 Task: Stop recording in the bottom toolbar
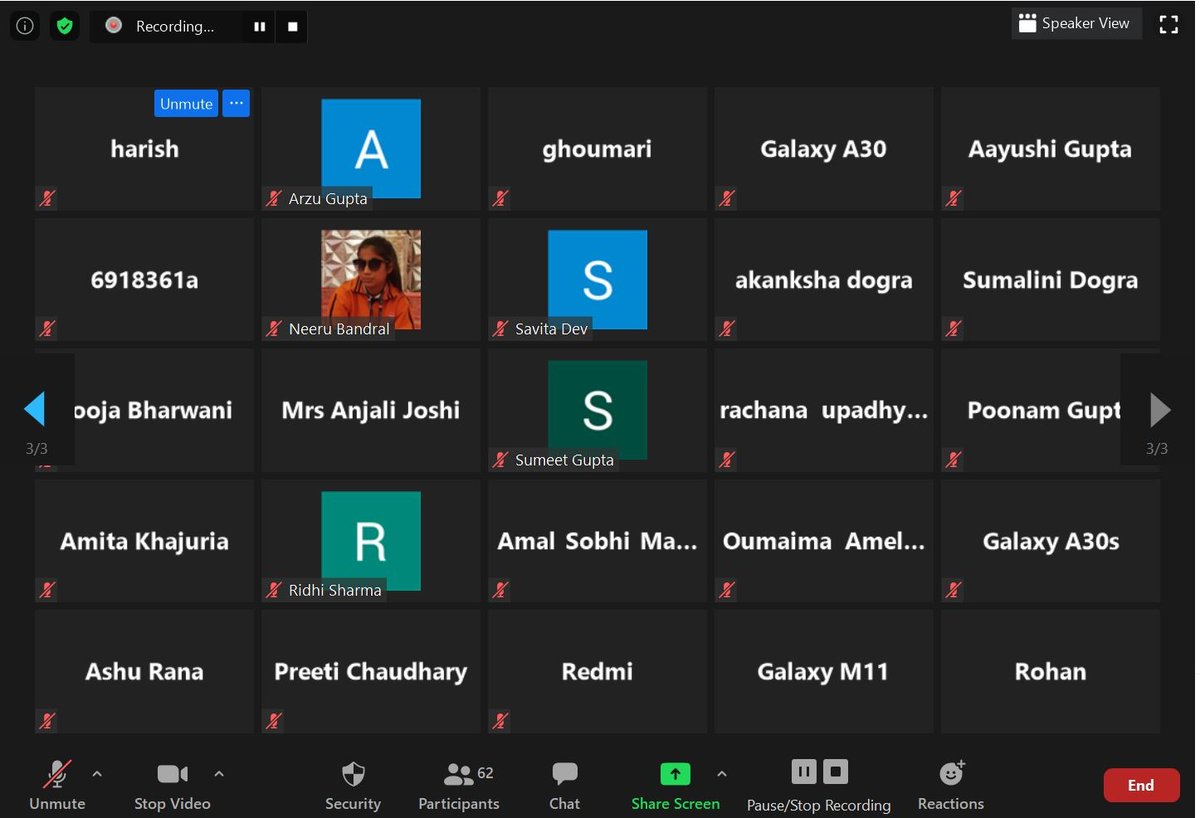click(x=836, y=772)
